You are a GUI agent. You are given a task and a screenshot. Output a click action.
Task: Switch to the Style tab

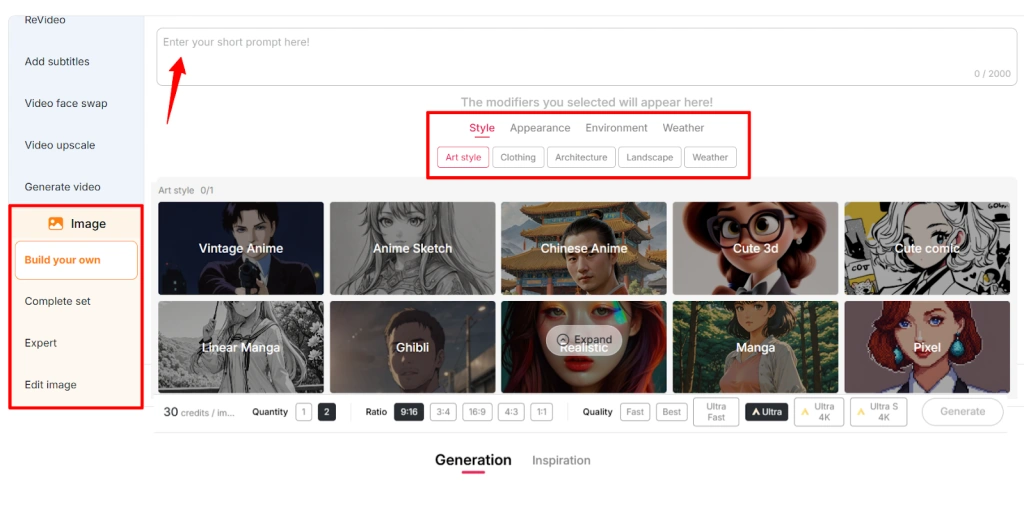482,128
